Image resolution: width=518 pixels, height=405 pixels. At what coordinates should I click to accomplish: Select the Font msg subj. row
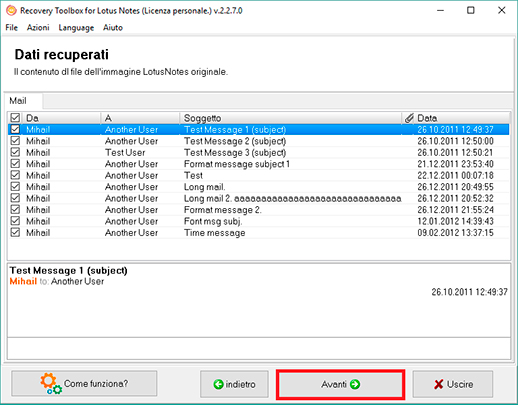(x=258, y=221)
